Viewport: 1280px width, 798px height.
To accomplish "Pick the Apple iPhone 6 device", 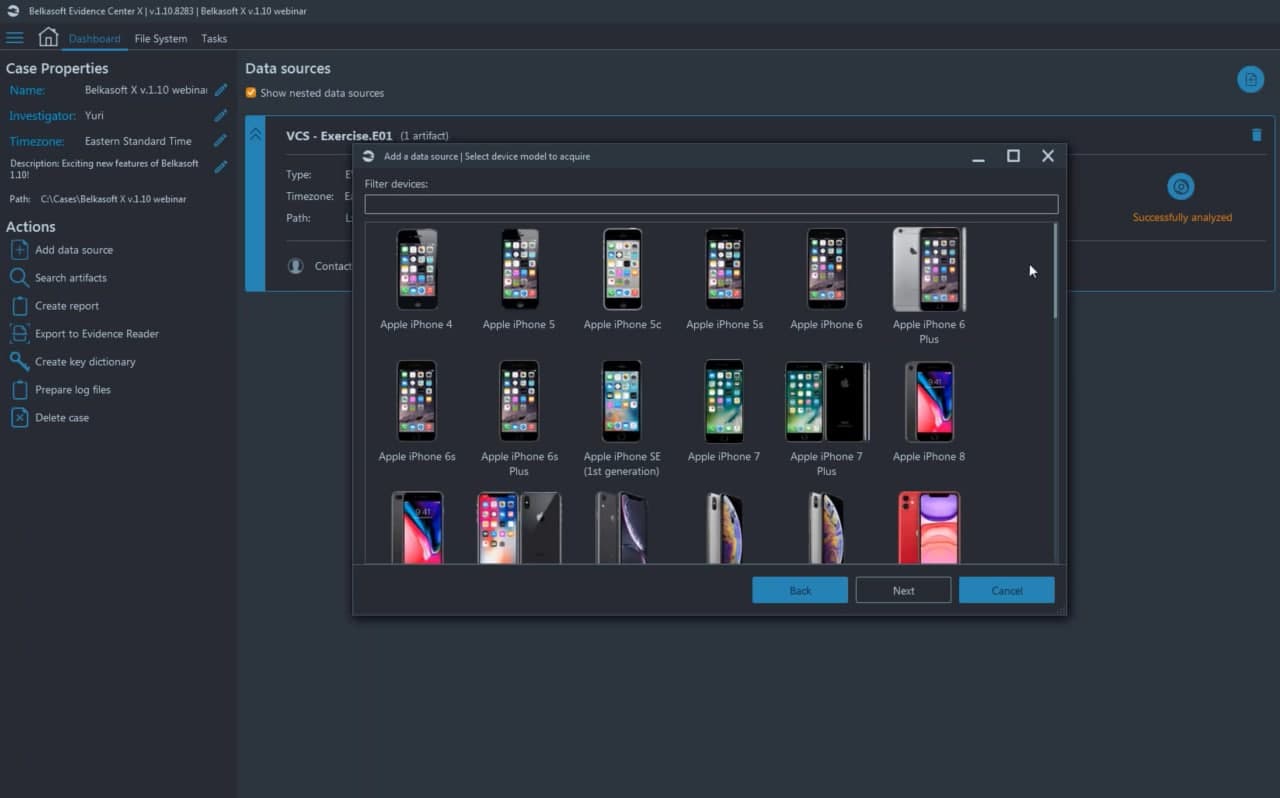I will pyautogui.click(x=826, y=279).
